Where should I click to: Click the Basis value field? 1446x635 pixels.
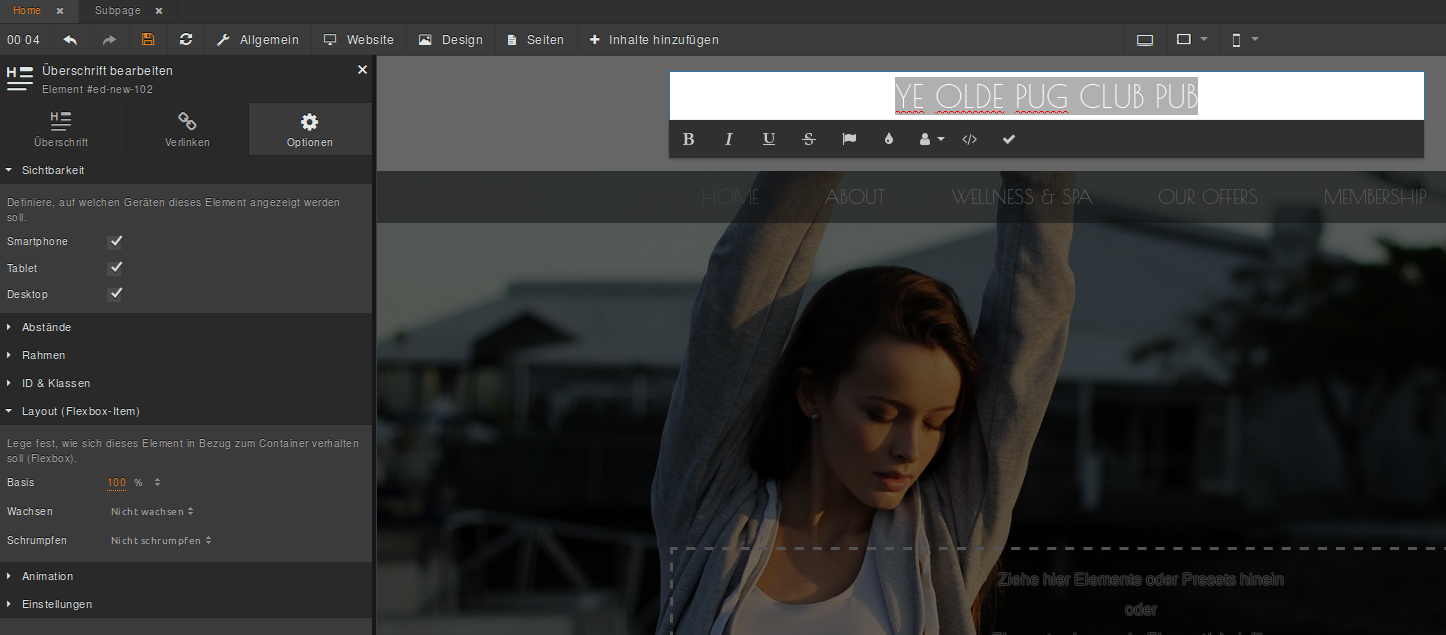(117, 483)
